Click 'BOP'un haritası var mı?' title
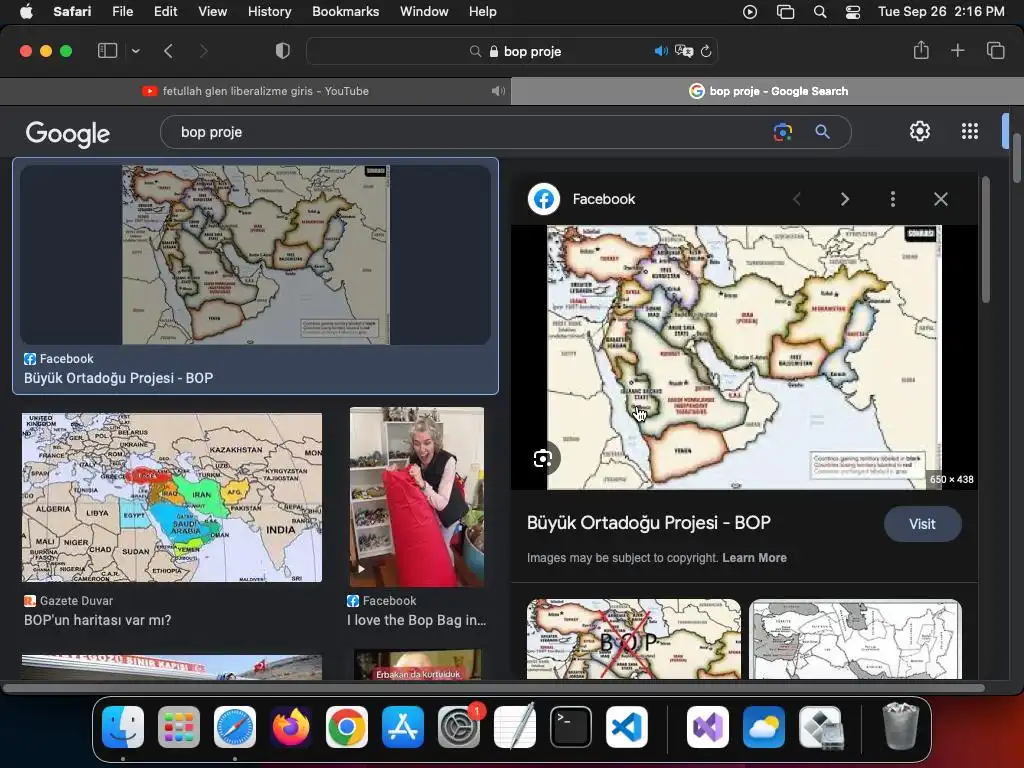Screen dimensions: 1024x768 pos(97,620)
